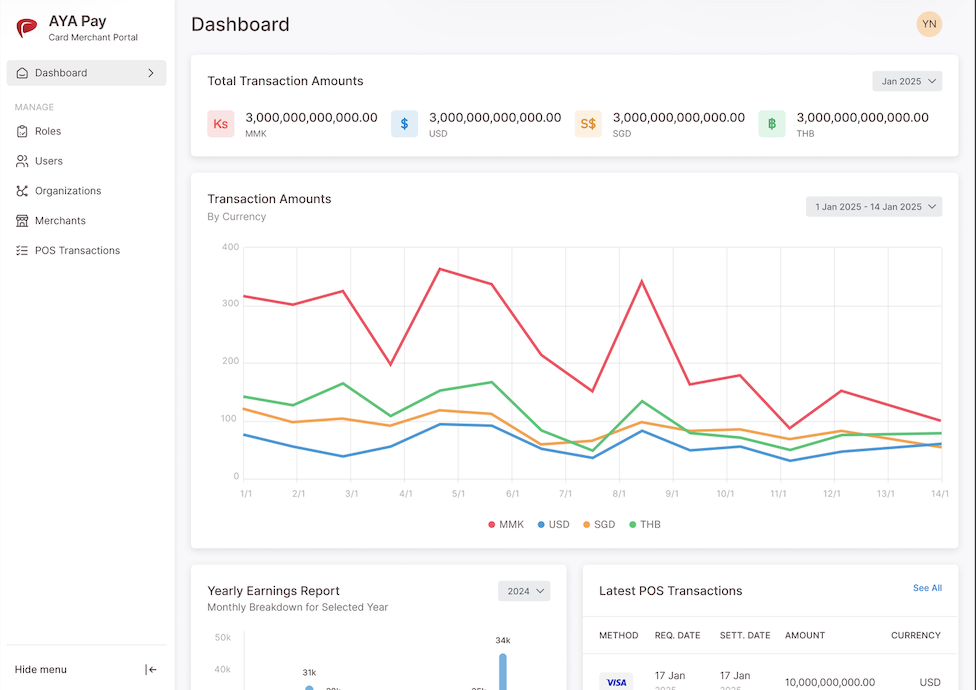Toggle MMK series in chart legend
Viewport: 976px width, 690px height.
click(x=506, y=525)
